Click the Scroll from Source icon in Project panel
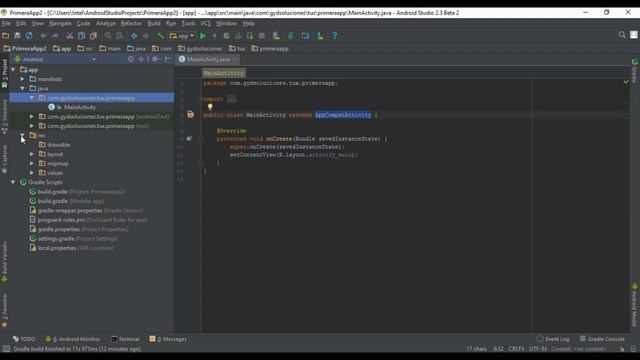Screen dimensions: 640x360 pos(131,59)
